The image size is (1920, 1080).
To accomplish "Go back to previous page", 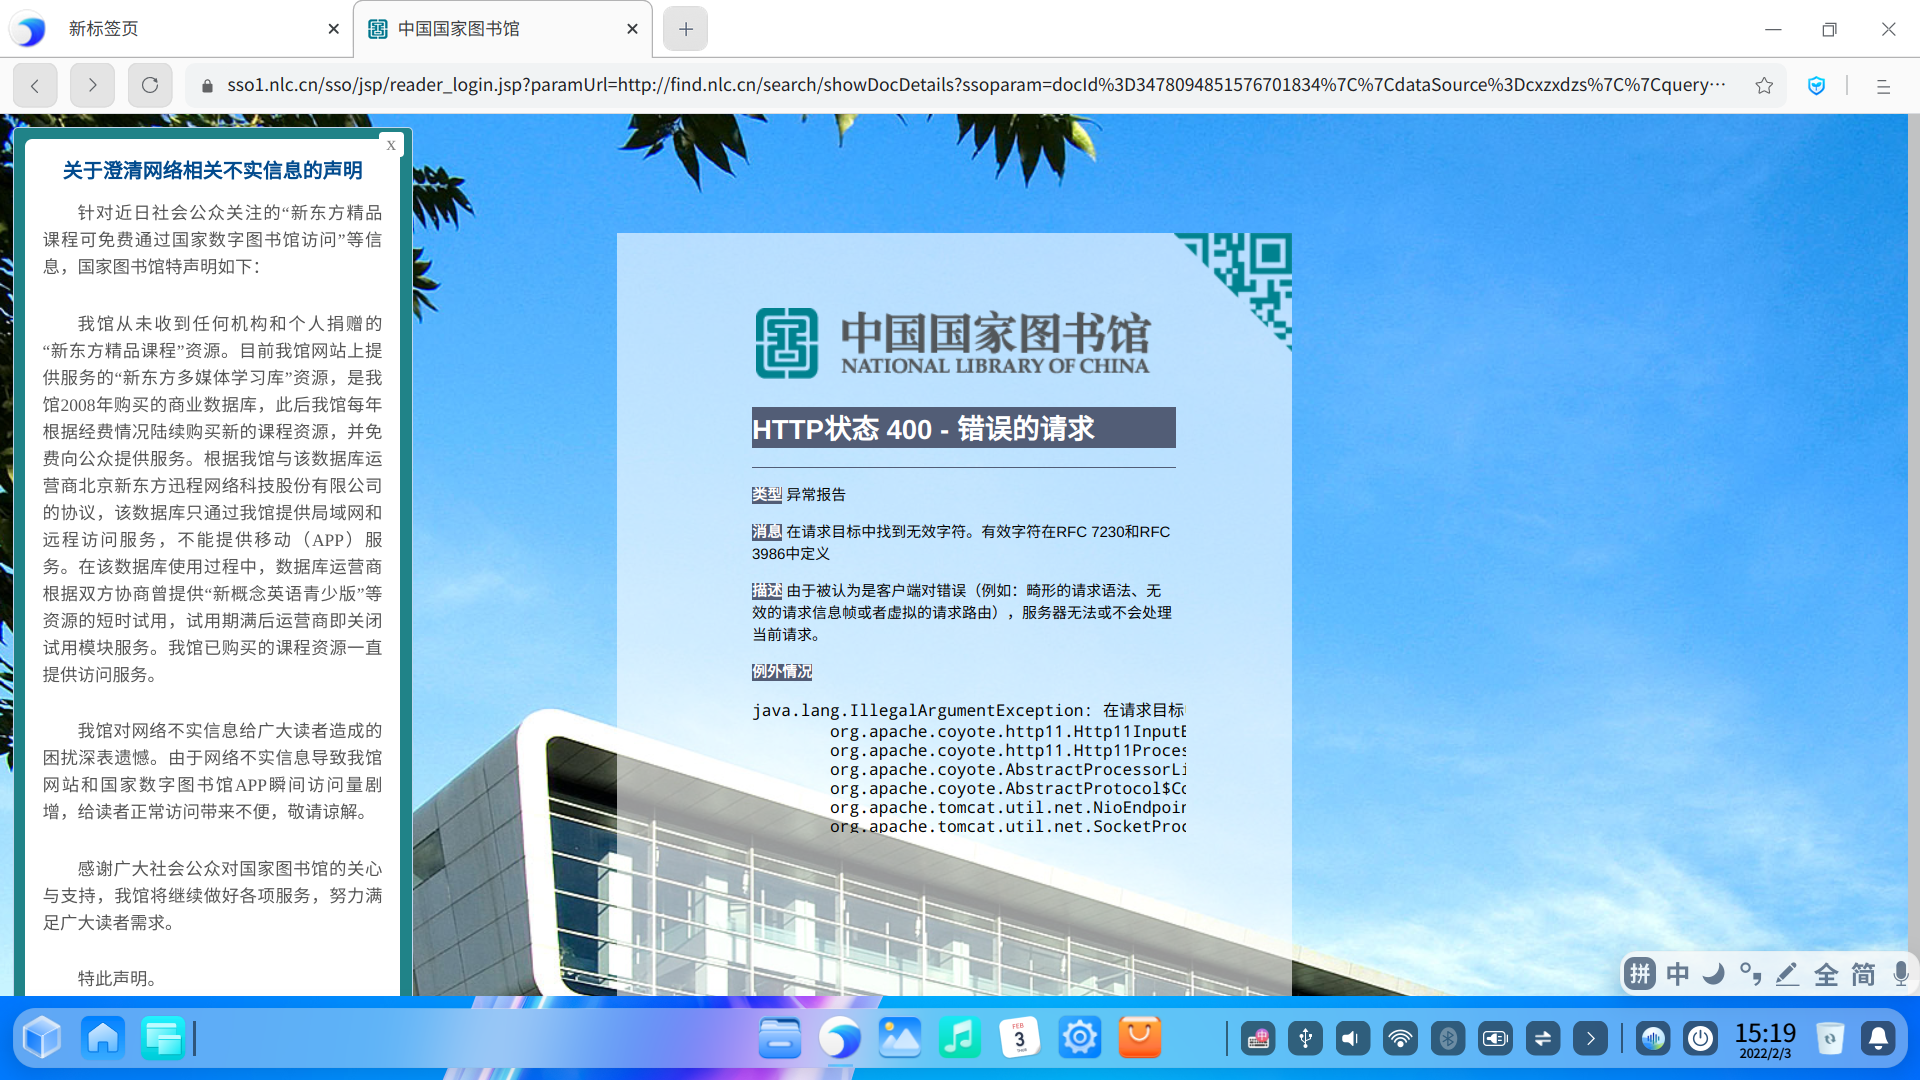I will click(x=35, y=86).
